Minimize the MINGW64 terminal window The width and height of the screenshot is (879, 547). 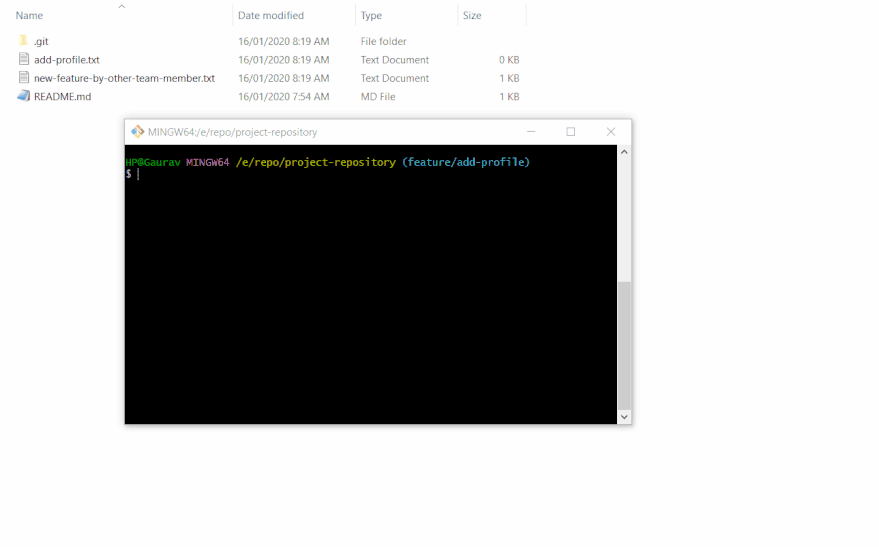[531, 132]
